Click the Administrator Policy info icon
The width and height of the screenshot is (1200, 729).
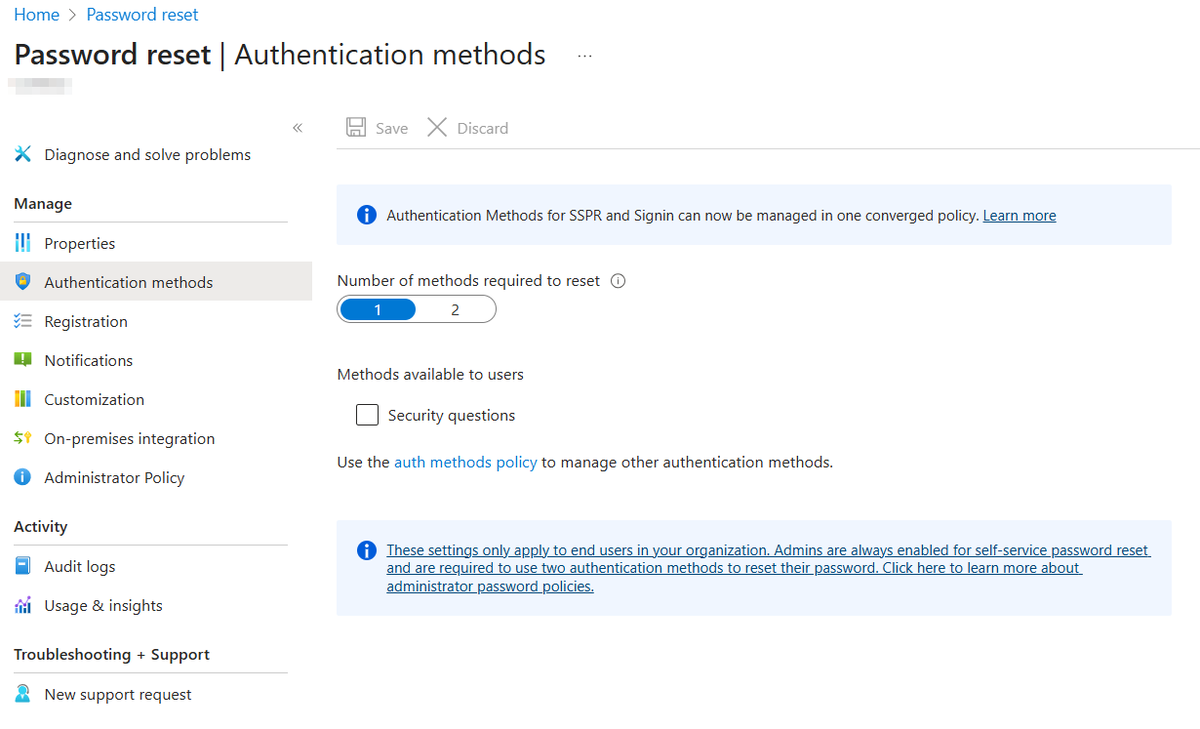23,477
